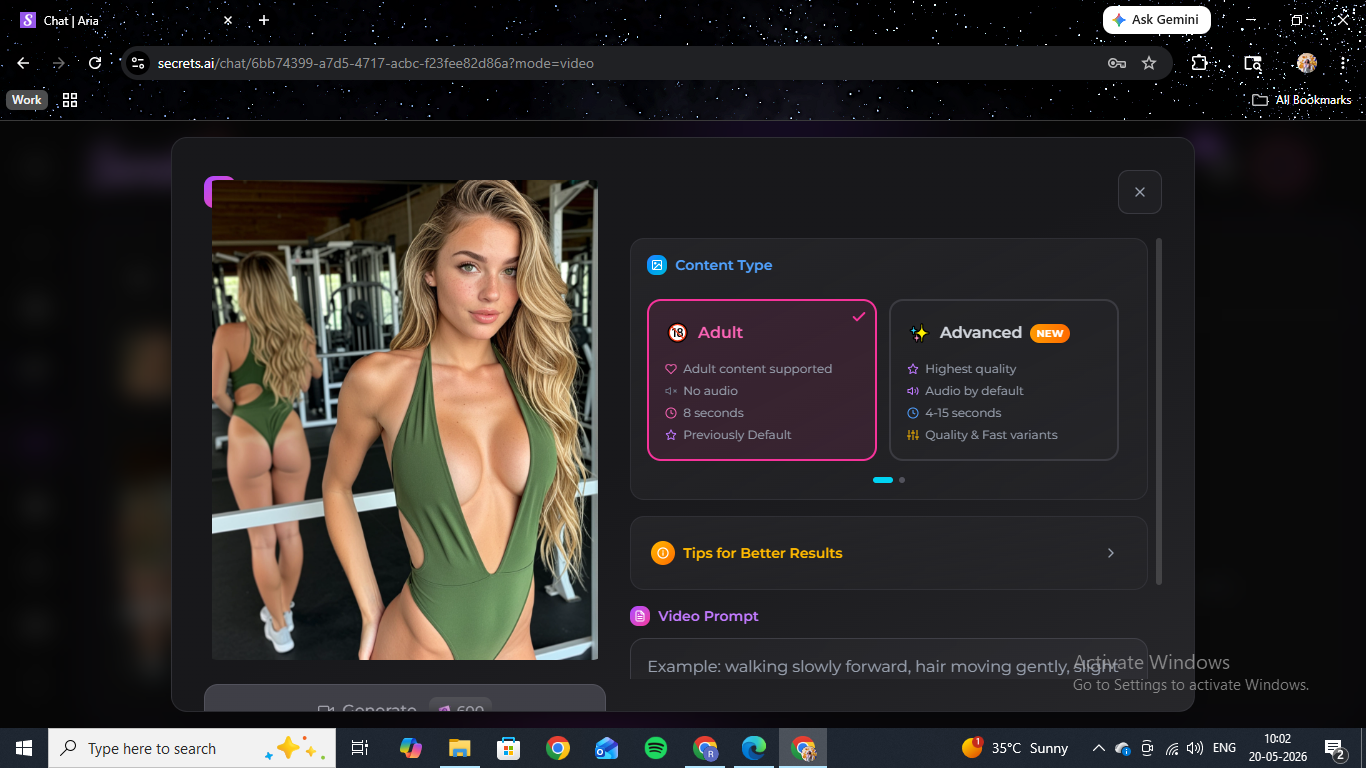Open the Work bookmarks folder

coord(27,100)
